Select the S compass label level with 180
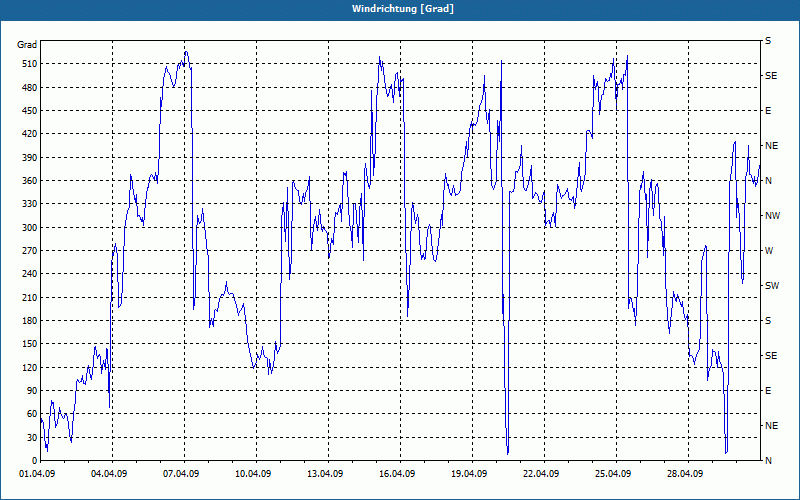 (x=768, y=321)
